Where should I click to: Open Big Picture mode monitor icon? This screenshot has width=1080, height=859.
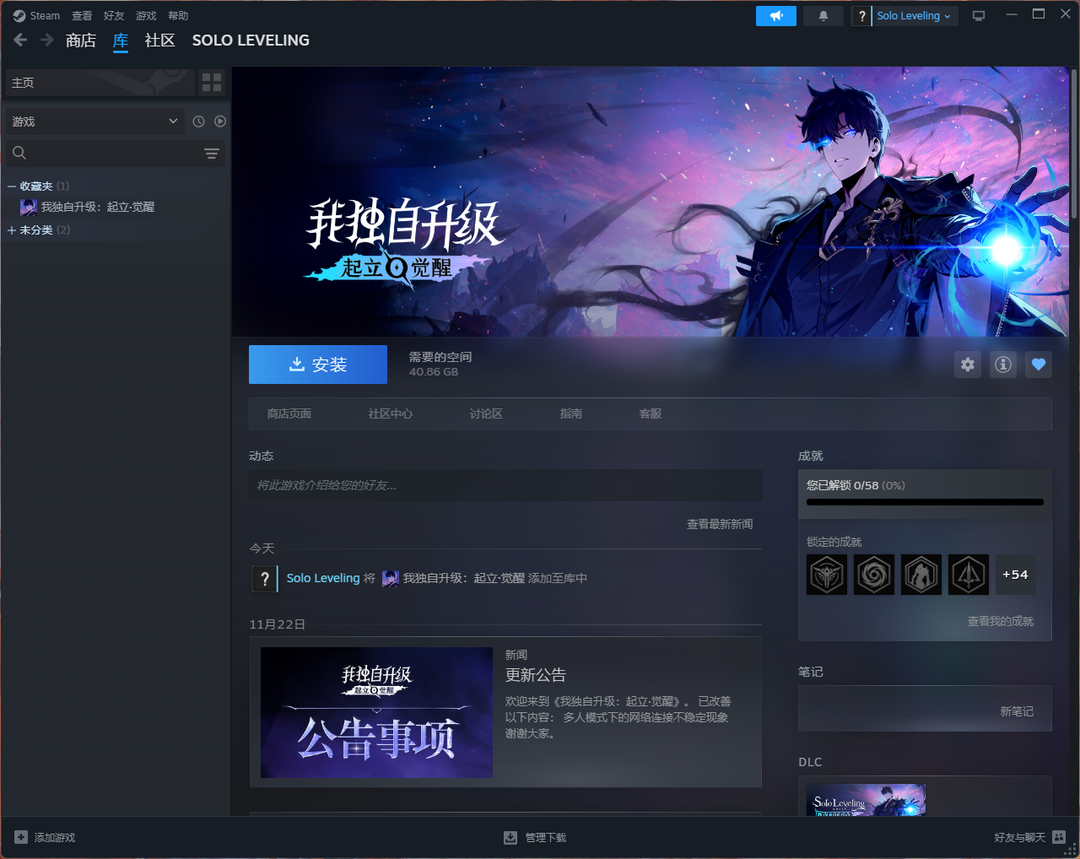coord(978,16)
